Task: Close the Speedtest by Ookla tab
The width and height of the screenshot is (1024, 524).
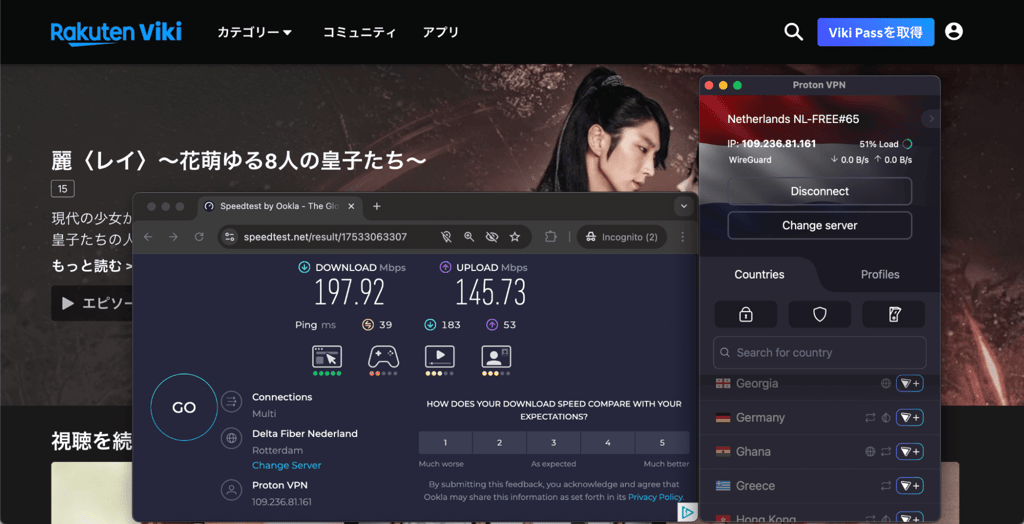Action: click(351, 206)
